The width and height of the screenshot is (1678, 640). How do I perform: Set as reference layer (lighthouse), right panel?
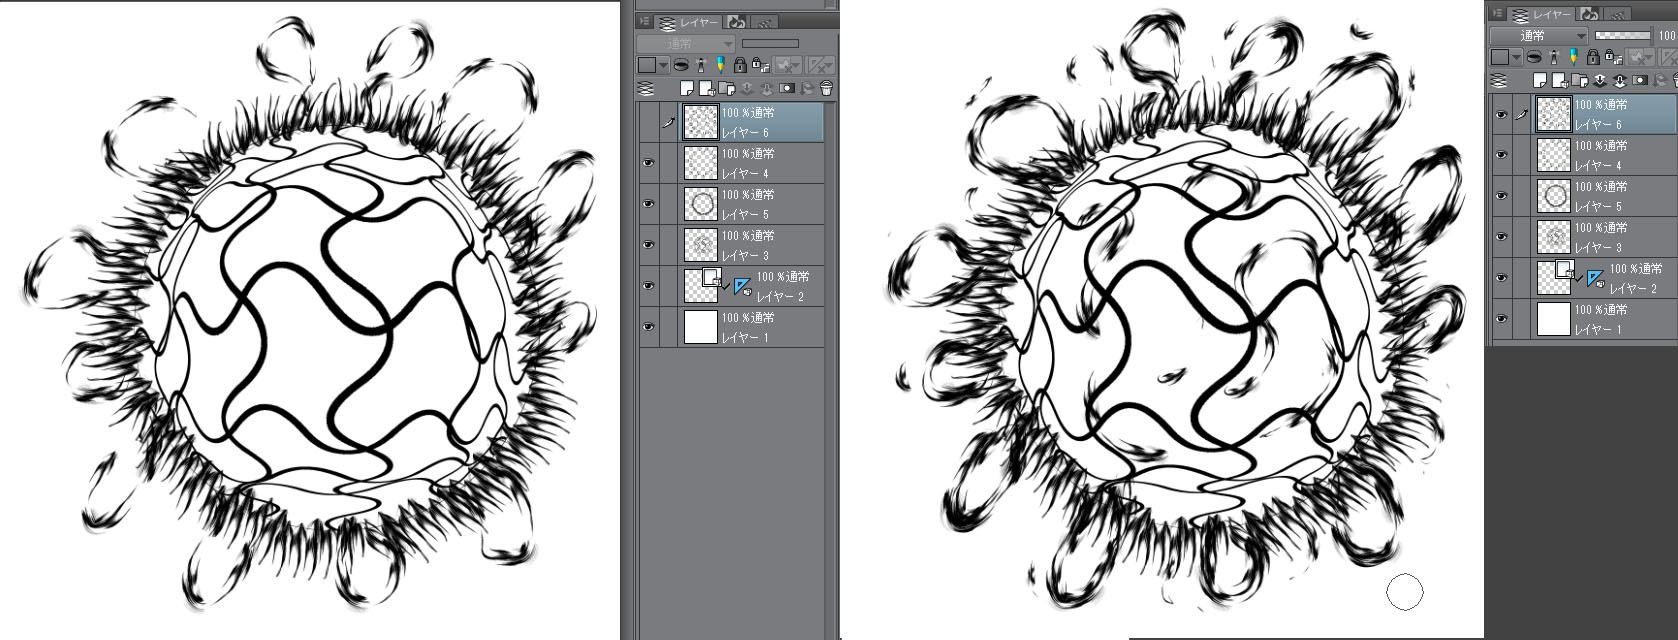1554,57
